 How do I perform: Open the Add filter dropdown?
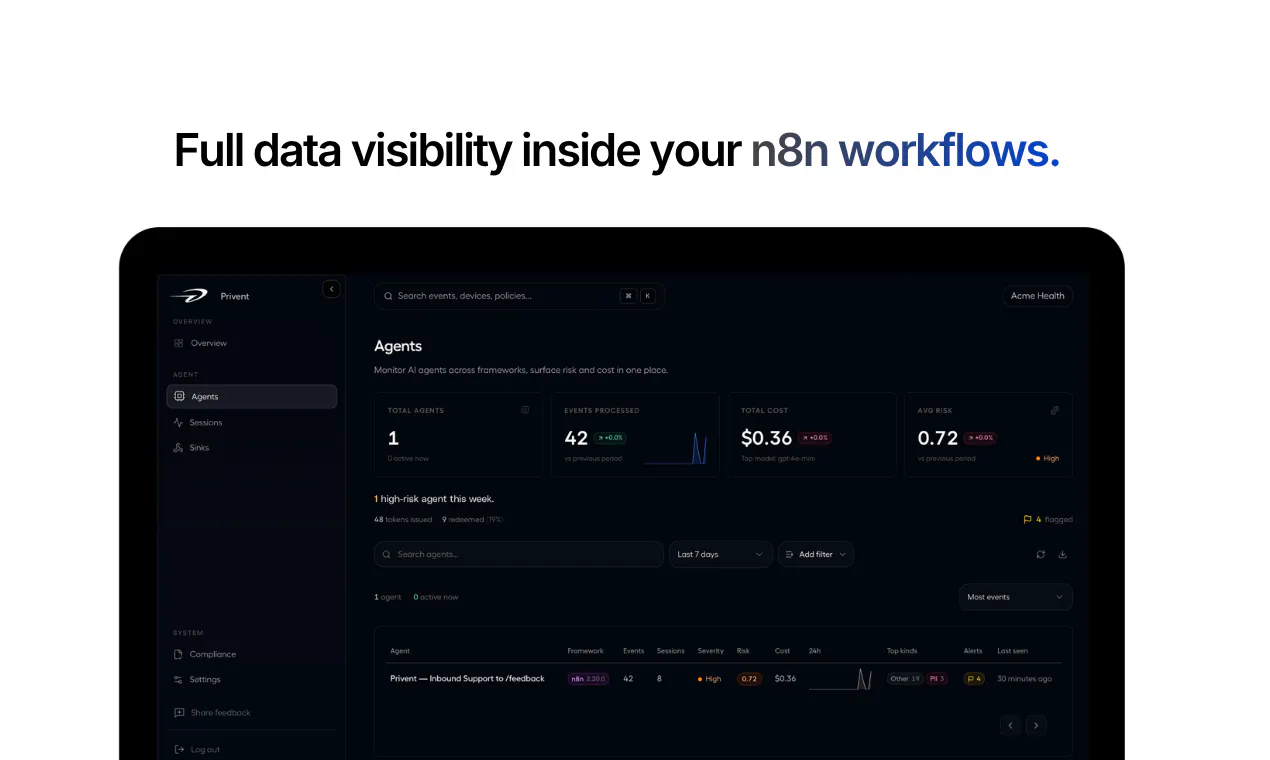[816, 554]
